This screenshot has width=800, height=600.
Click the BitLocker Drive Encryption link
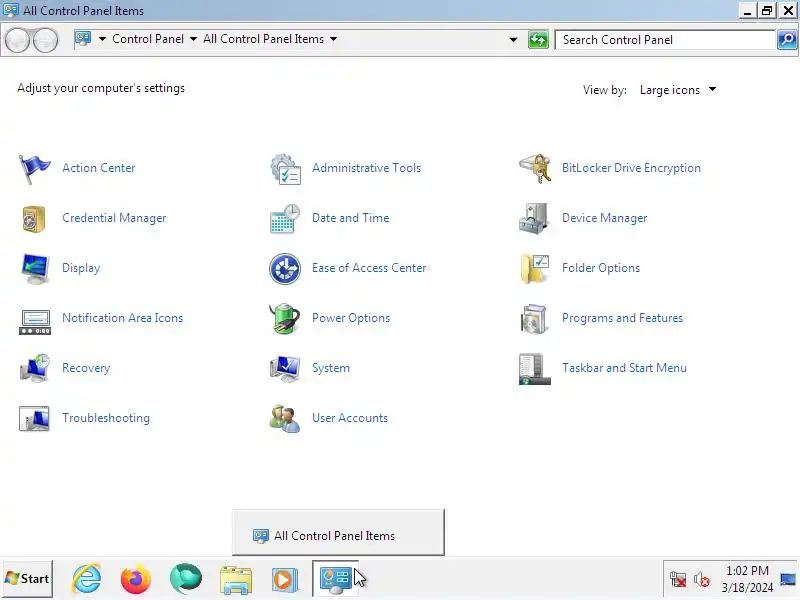(631, 168)
